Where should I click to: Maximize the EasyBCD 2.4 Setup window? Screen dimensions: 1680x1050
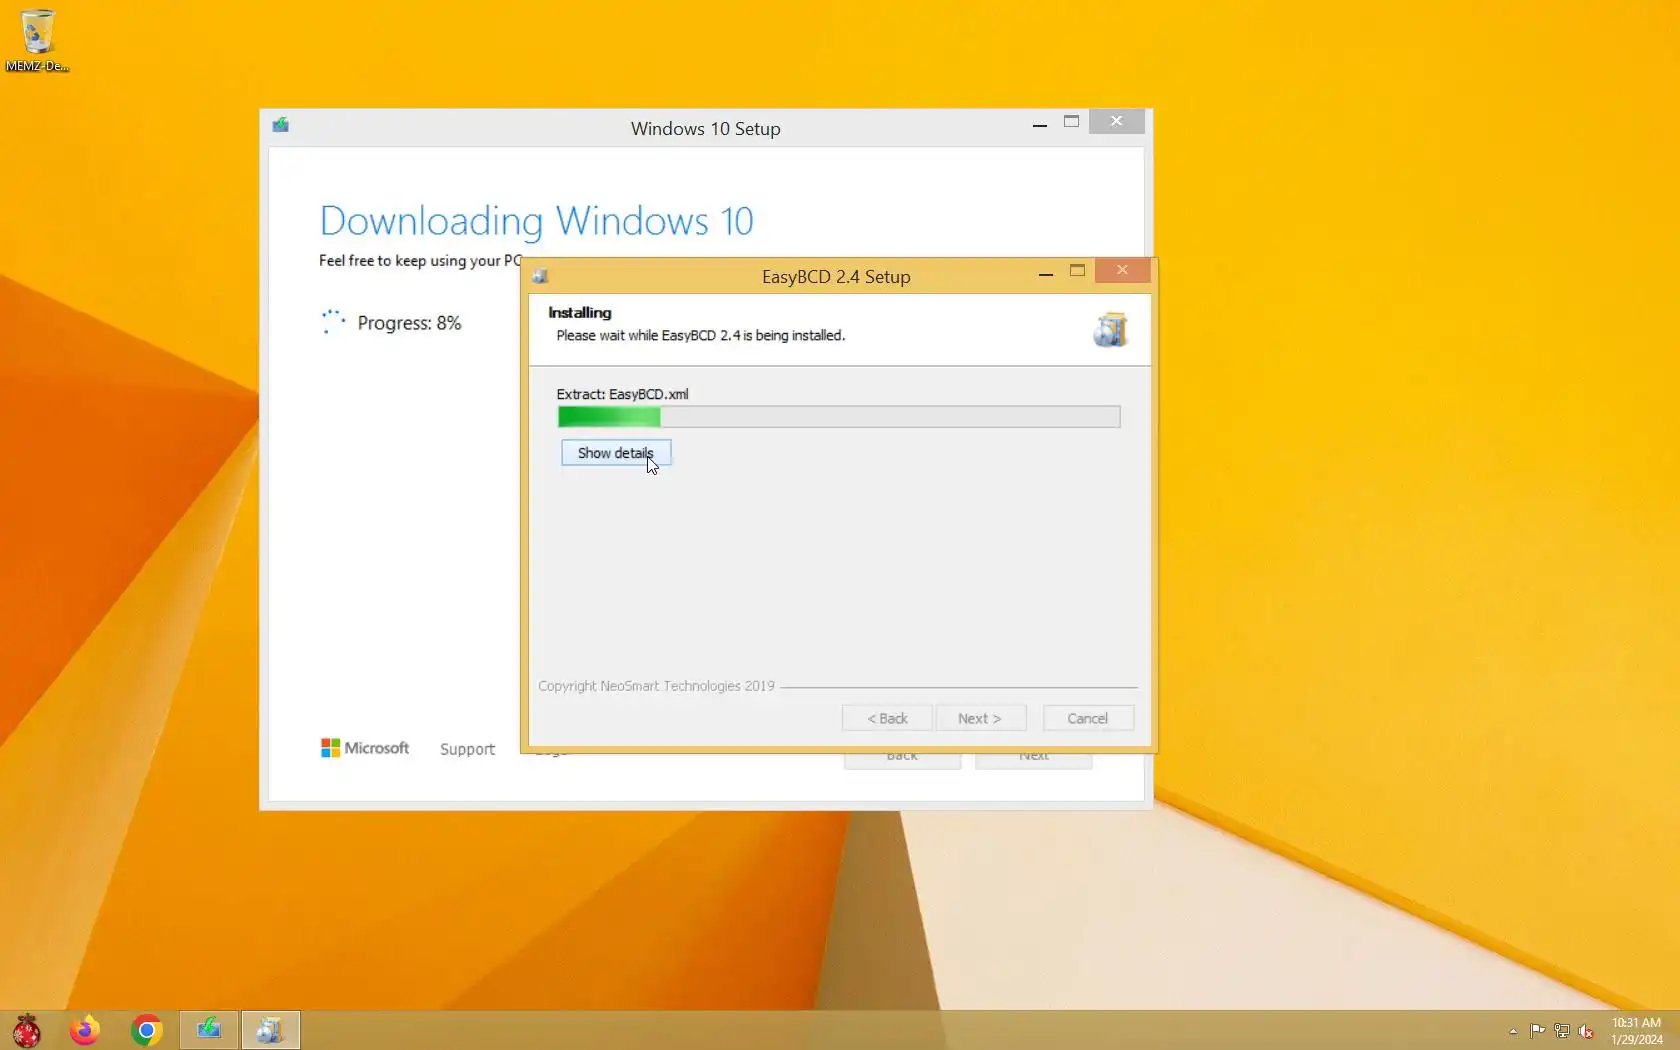[x=1077, y=271]
